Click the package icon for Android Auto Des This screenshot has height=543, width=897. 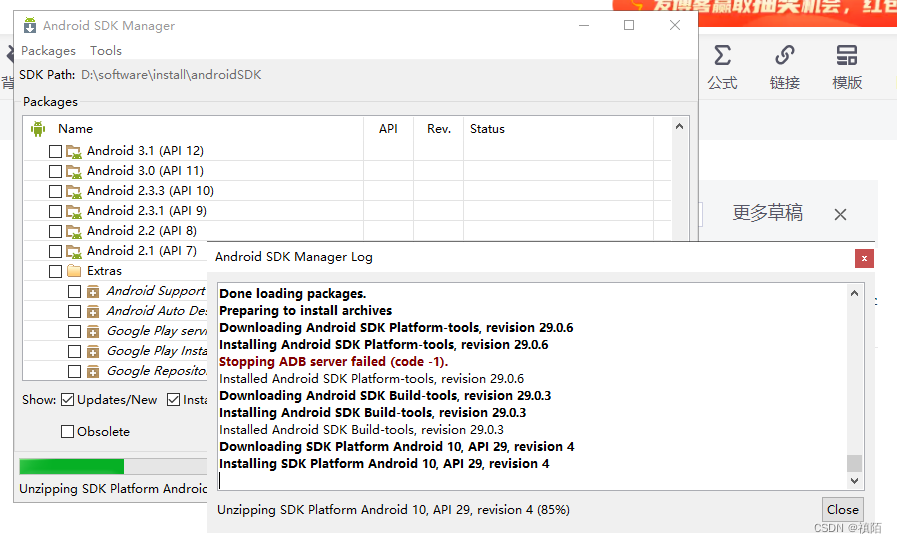click(x=93, y=312)
